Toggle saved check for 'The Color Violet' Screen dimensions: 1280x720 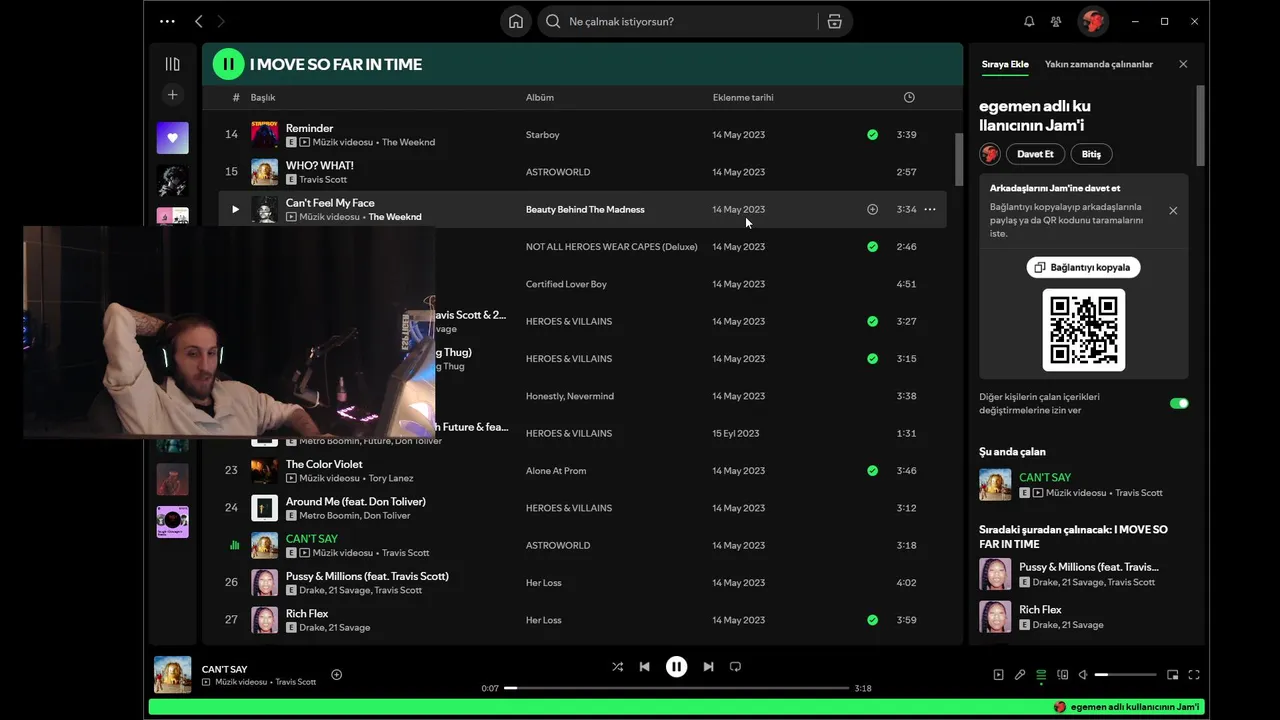(x=872, y=470)
